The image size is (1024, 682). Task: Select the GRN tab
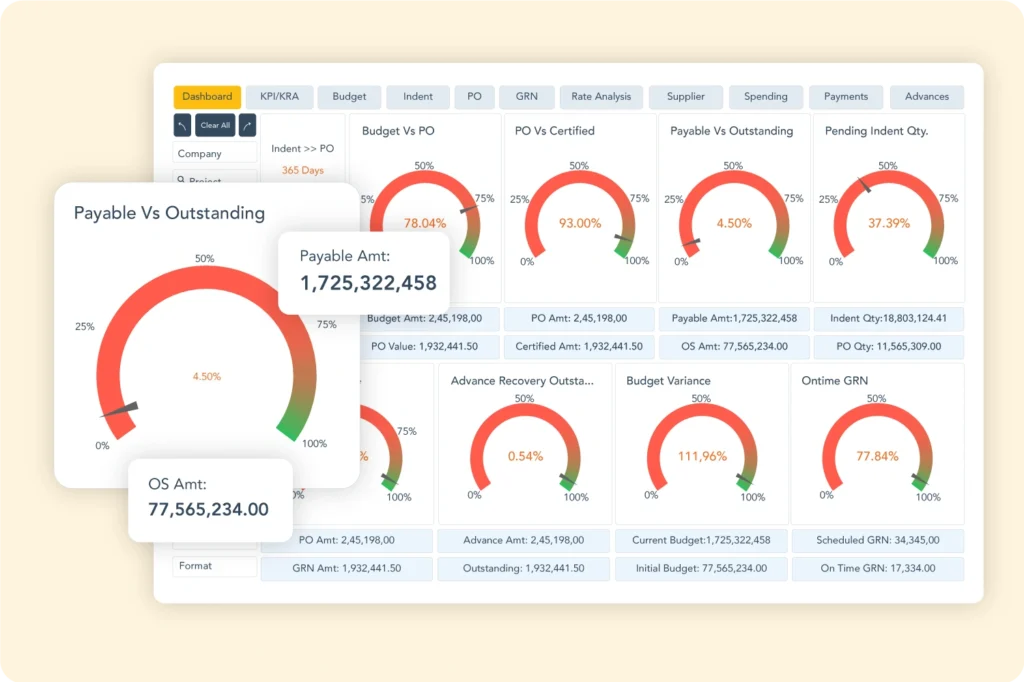click(x=526, y=97)
